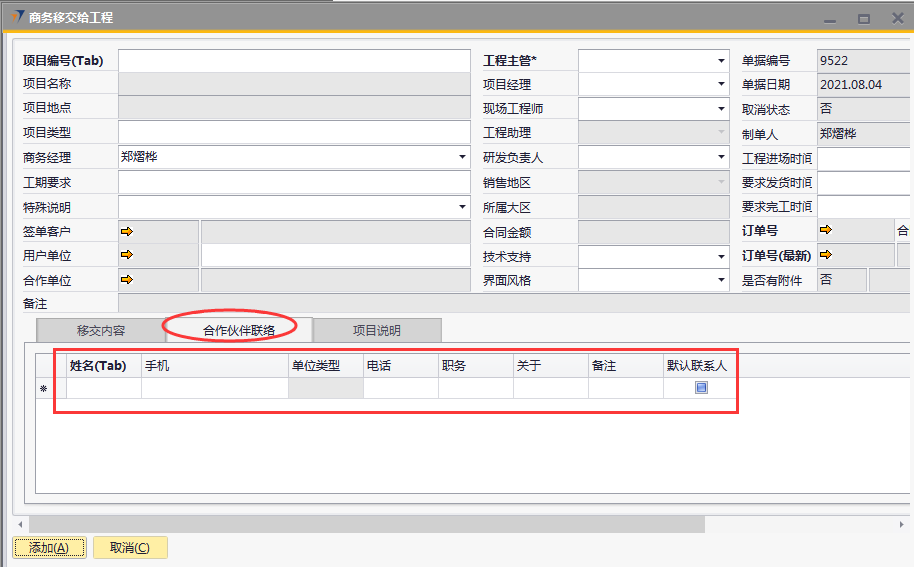This screenshot has width=914, height=567.
Task: Open the 项目经理 dropdown list
Action: (x=721, y=85)
